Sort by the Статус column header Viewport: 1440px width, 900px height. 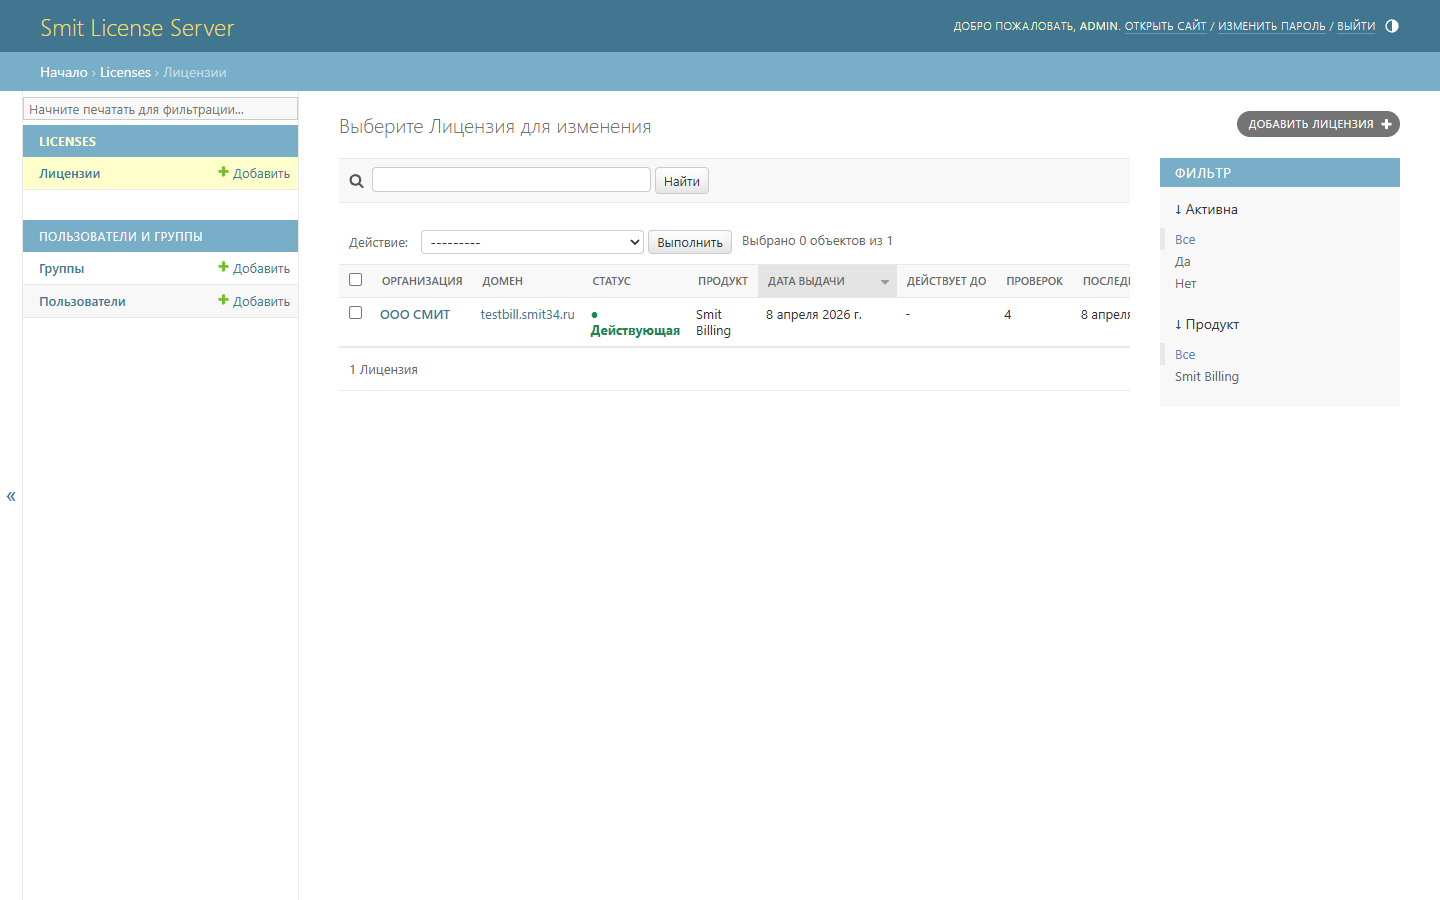(x=611, y=281)
